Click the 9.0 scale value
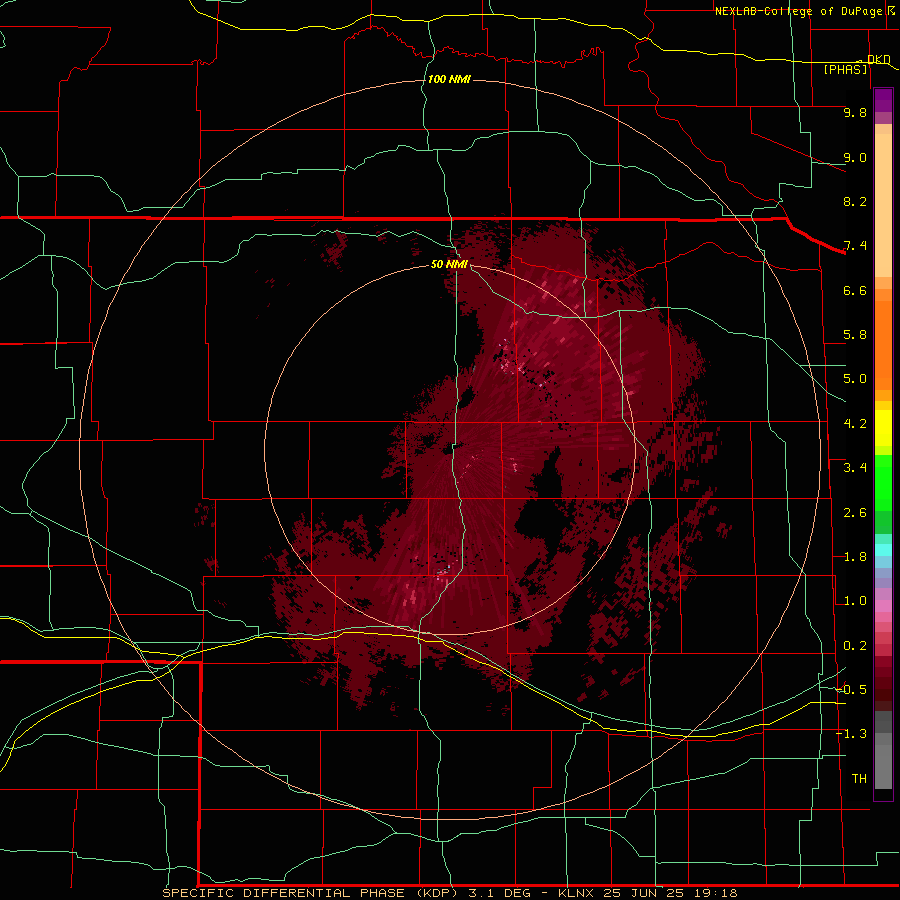This screenshot has width=900, height=900. point(855,157)
